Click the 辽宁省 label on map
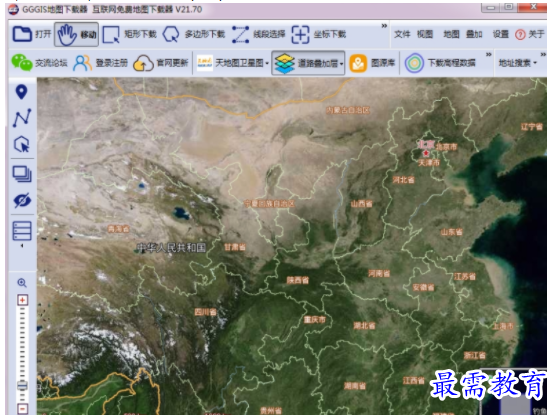554x416 pixels. [x=531, y=127]
